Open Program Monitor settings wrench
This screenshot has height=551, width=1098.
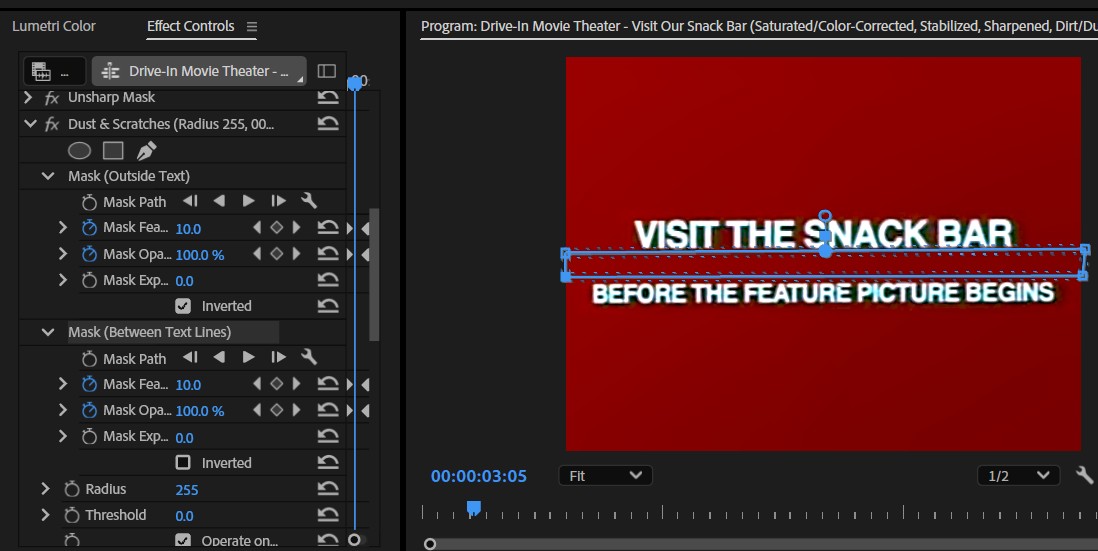[x=1084, y=475]
